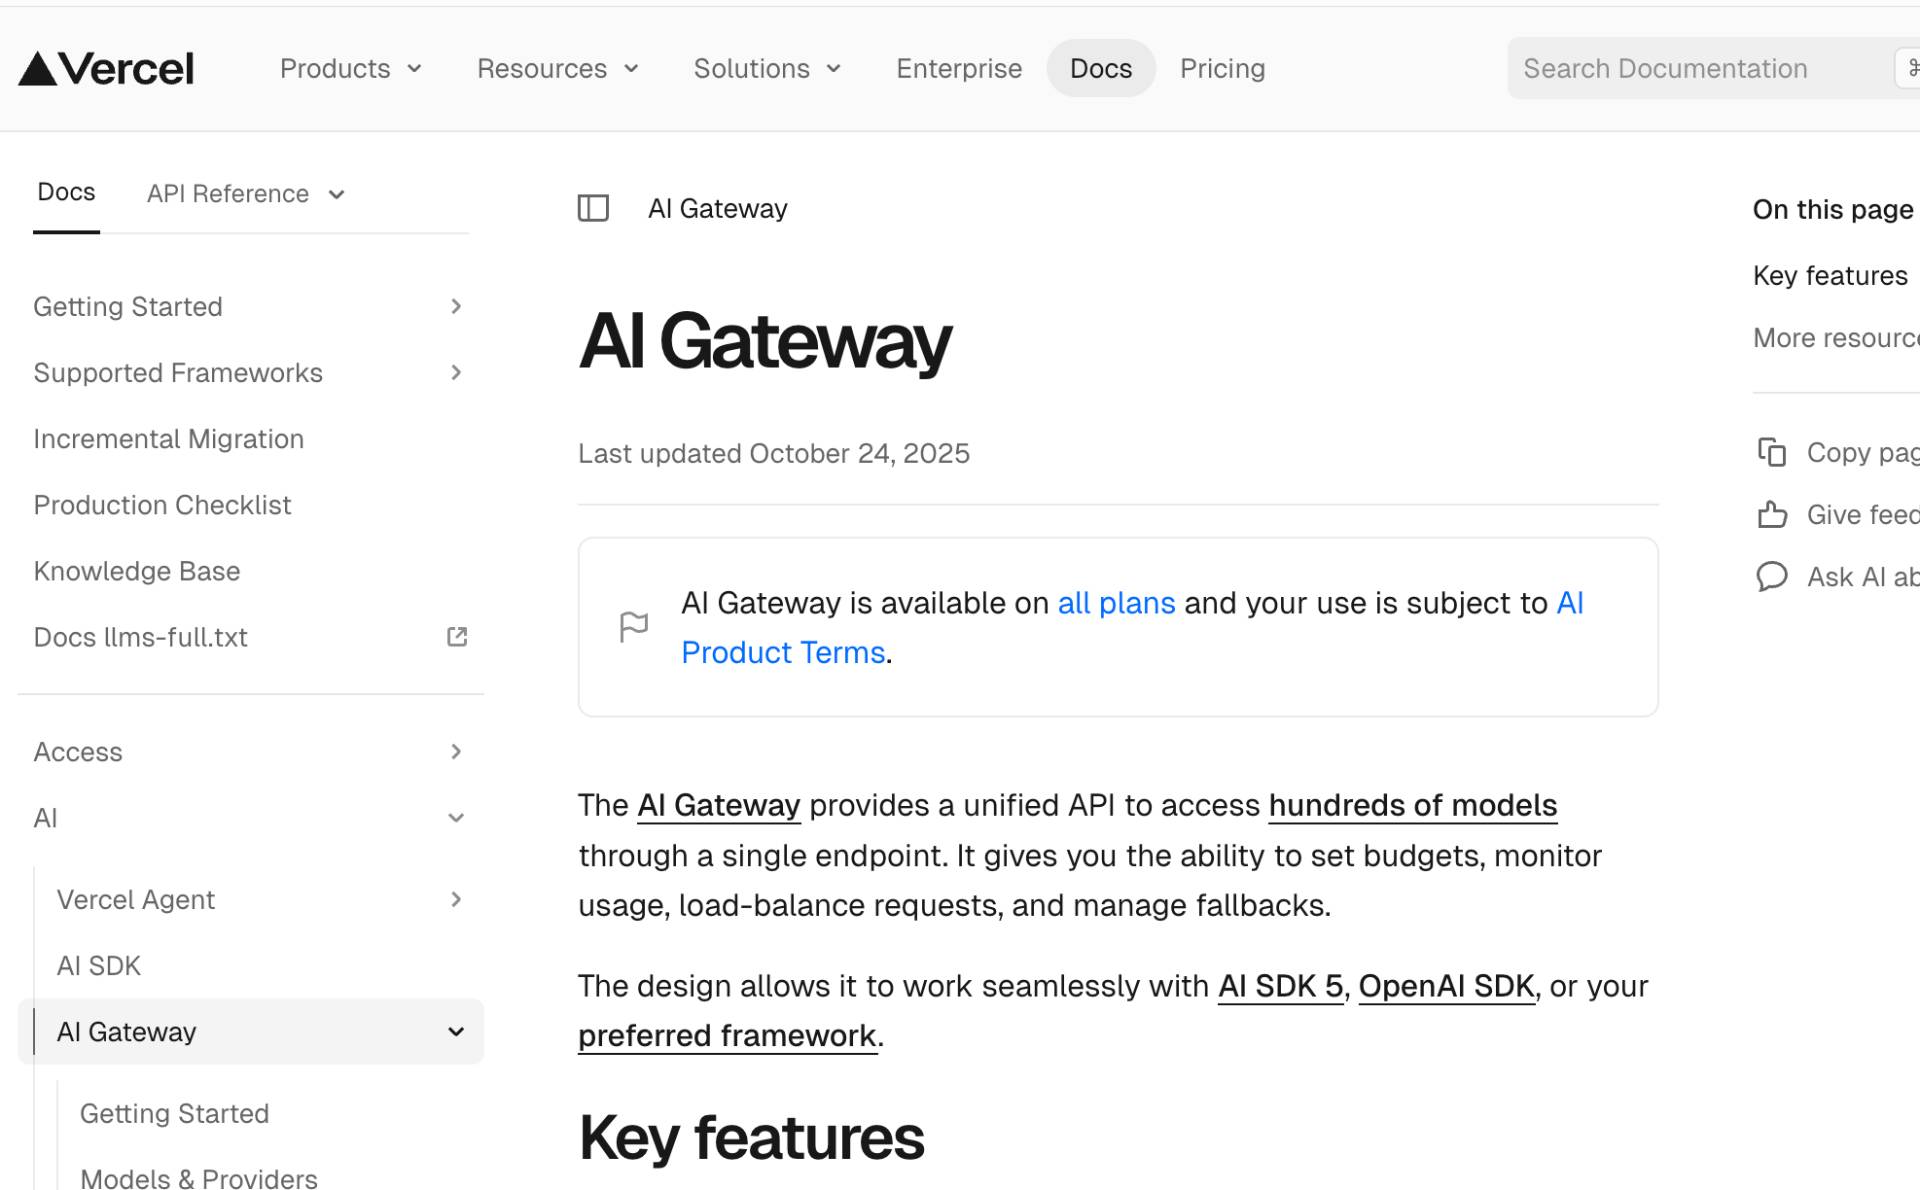This screenshot has width=1920, height=1190.
Task: Click the Ask AI chat bubble icon
Action: (1771, 576)
